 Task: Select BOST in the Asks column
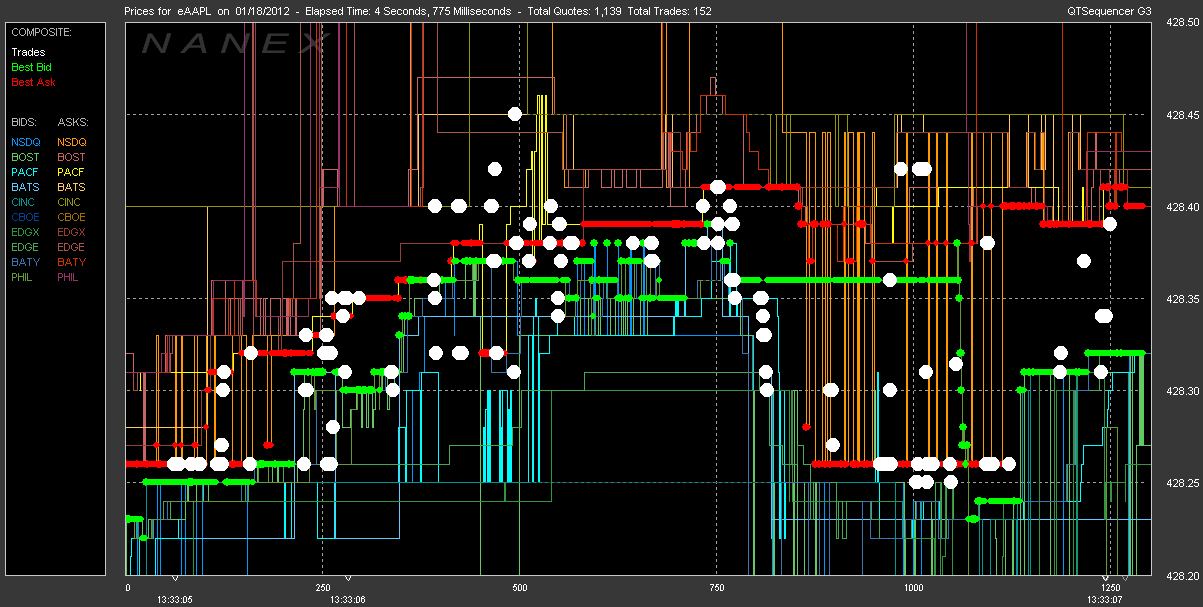72,157
